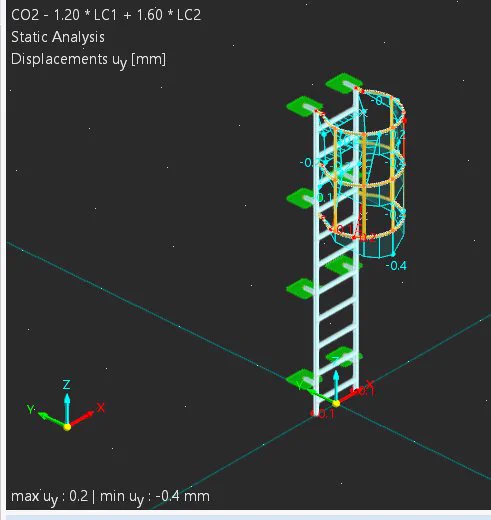The width and height of the screenshot is (491, 520).
Task: Click the "Displacements uy [mm]" result label
Action: click(88, 60)
